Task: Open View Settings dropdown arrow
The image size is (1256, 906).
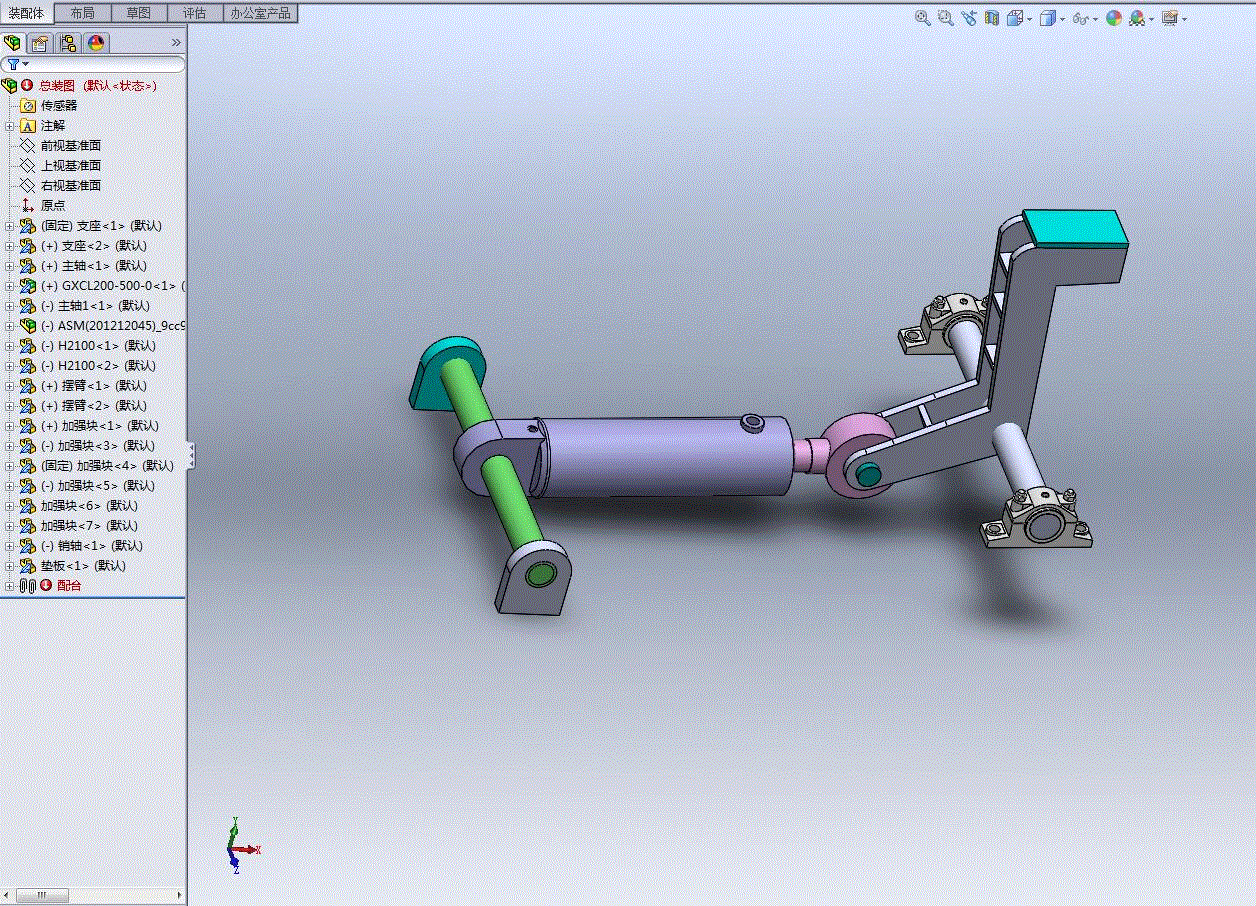Action: (1184, 19)
